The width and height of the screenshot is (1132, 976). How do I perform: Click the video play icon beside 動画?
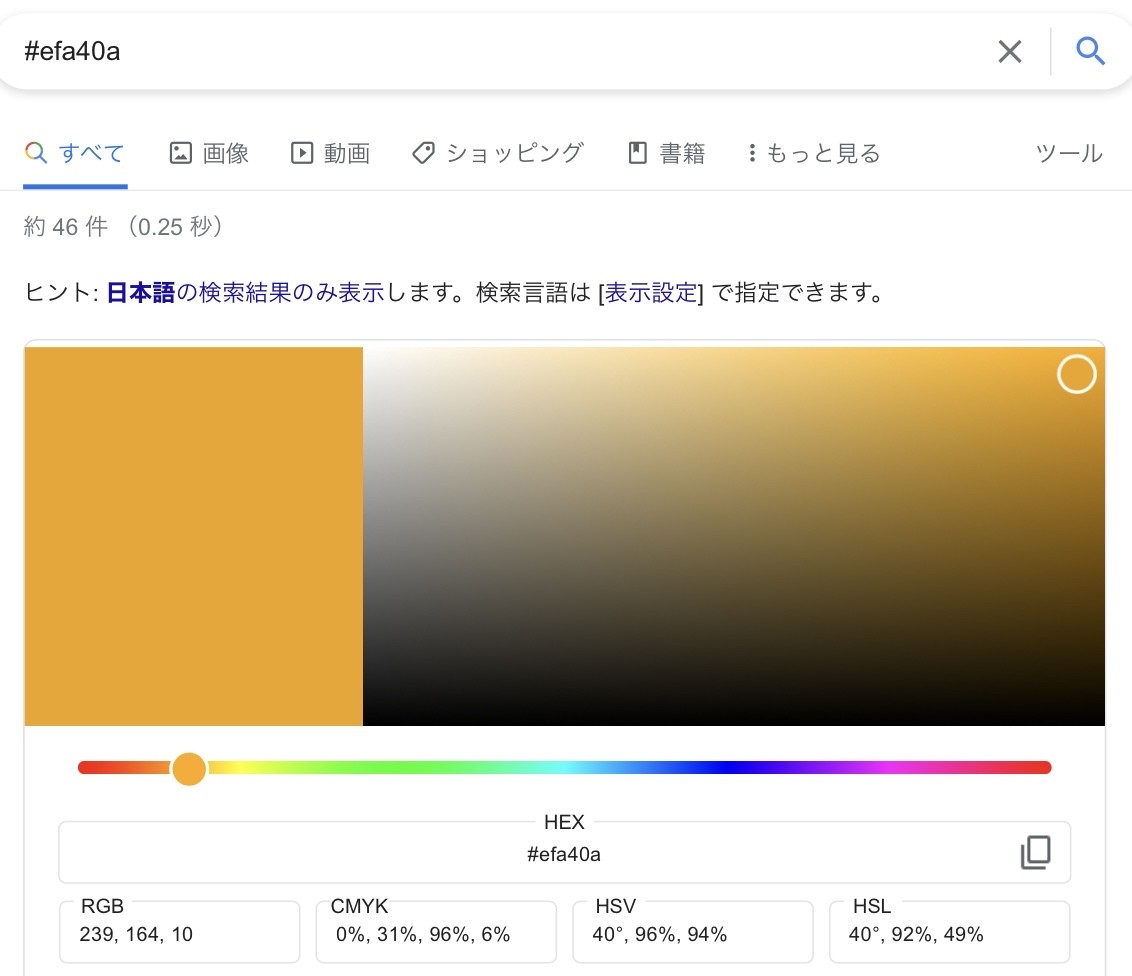tap(301, 153)
